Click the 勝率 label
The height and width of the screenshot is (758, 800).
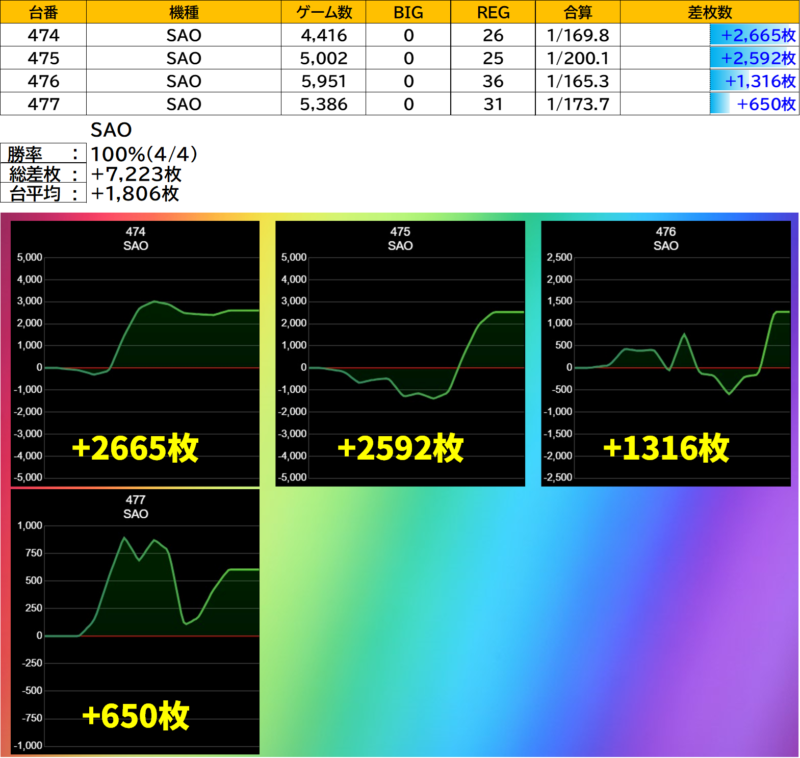(43, 154)
